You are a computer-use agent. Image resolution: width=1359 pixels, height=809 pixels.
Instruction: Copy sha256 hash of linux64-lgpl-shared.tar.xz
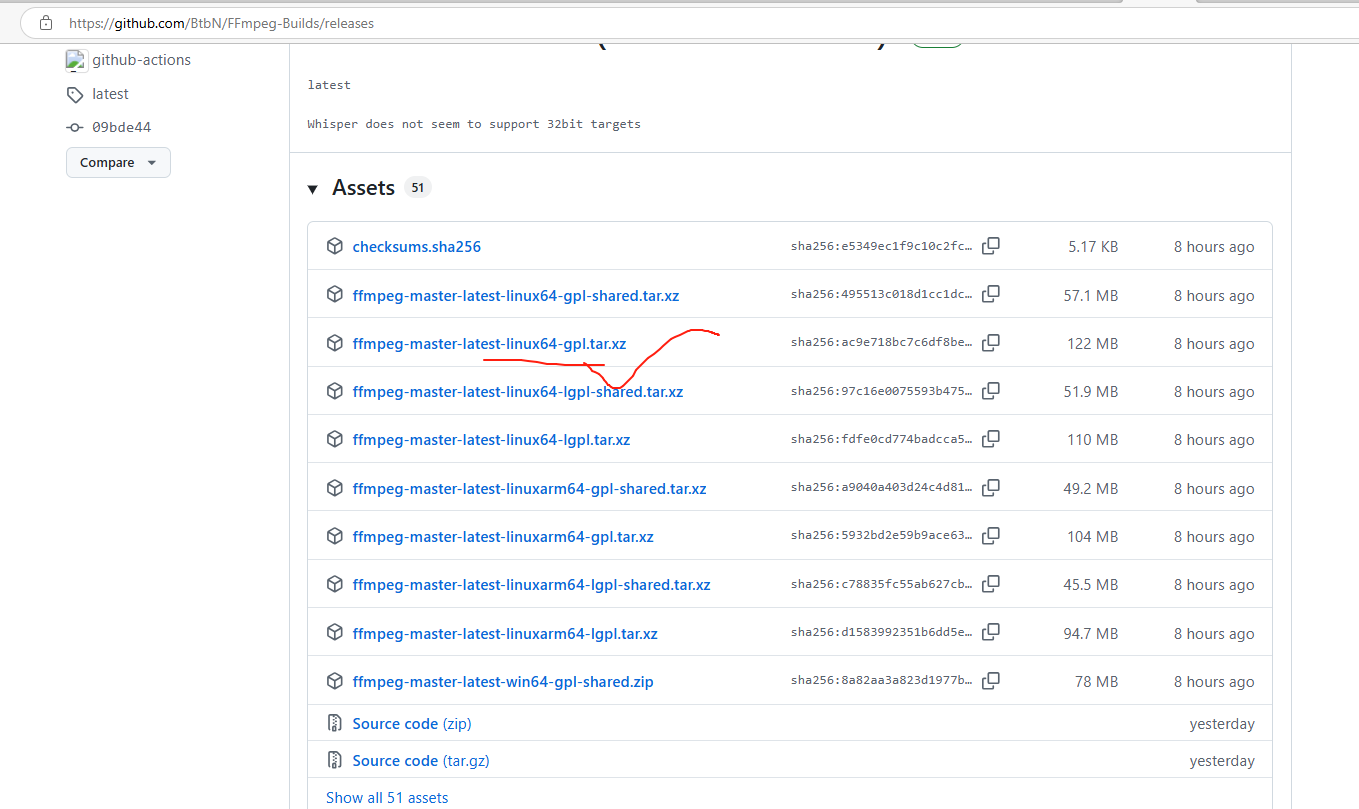991,391
